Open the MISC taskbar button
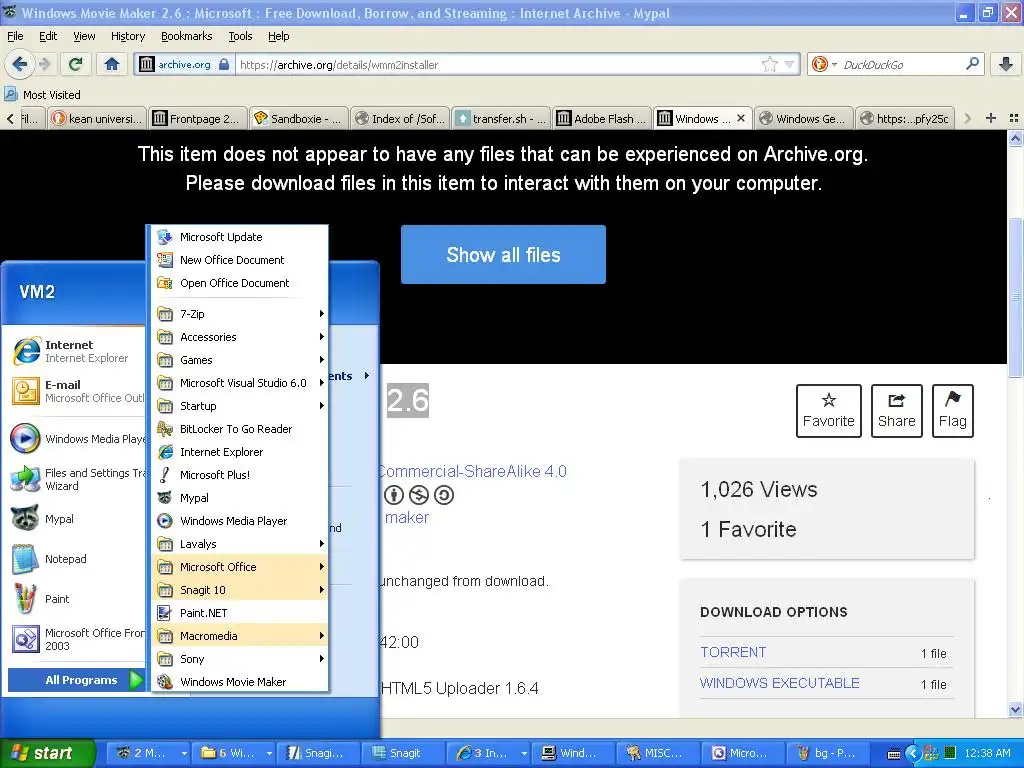The width and height of the screenshot is (1024, 768). pyautogui.click(x=656, y=753)
